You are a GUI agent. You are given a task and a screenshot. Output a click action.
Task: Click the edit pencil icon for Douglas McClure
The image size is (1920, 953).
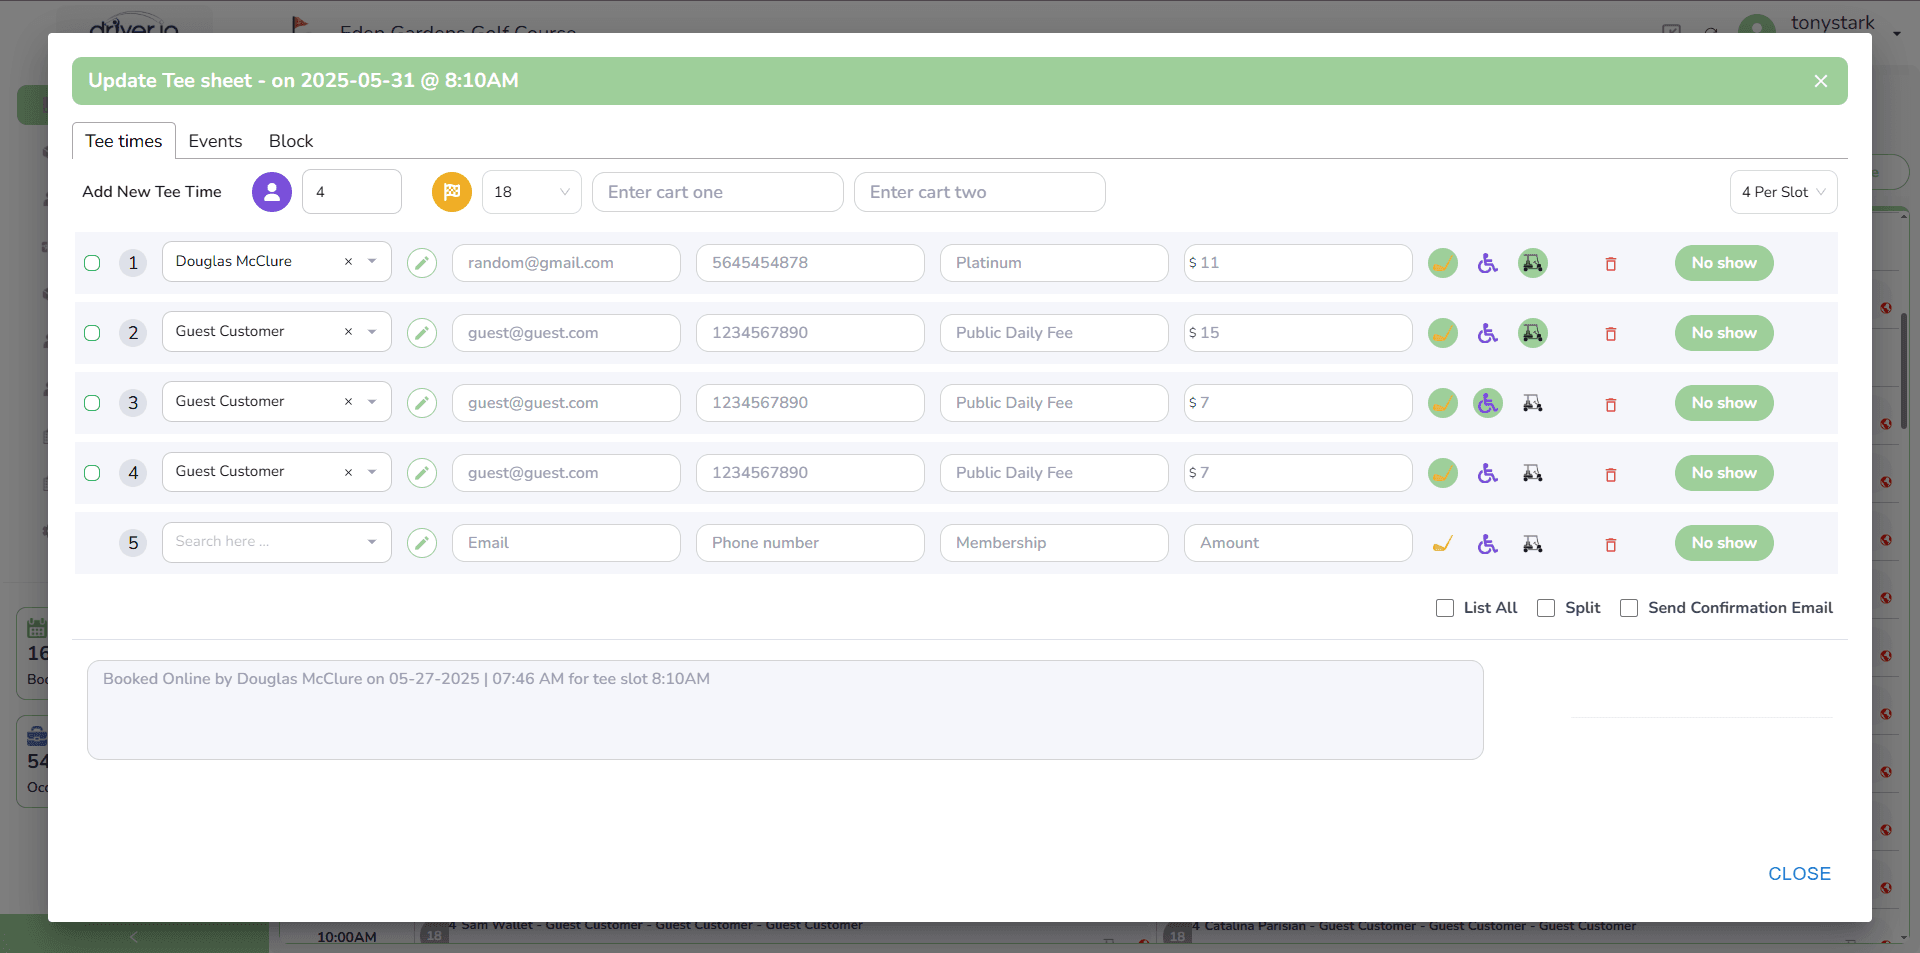point(422,263)
